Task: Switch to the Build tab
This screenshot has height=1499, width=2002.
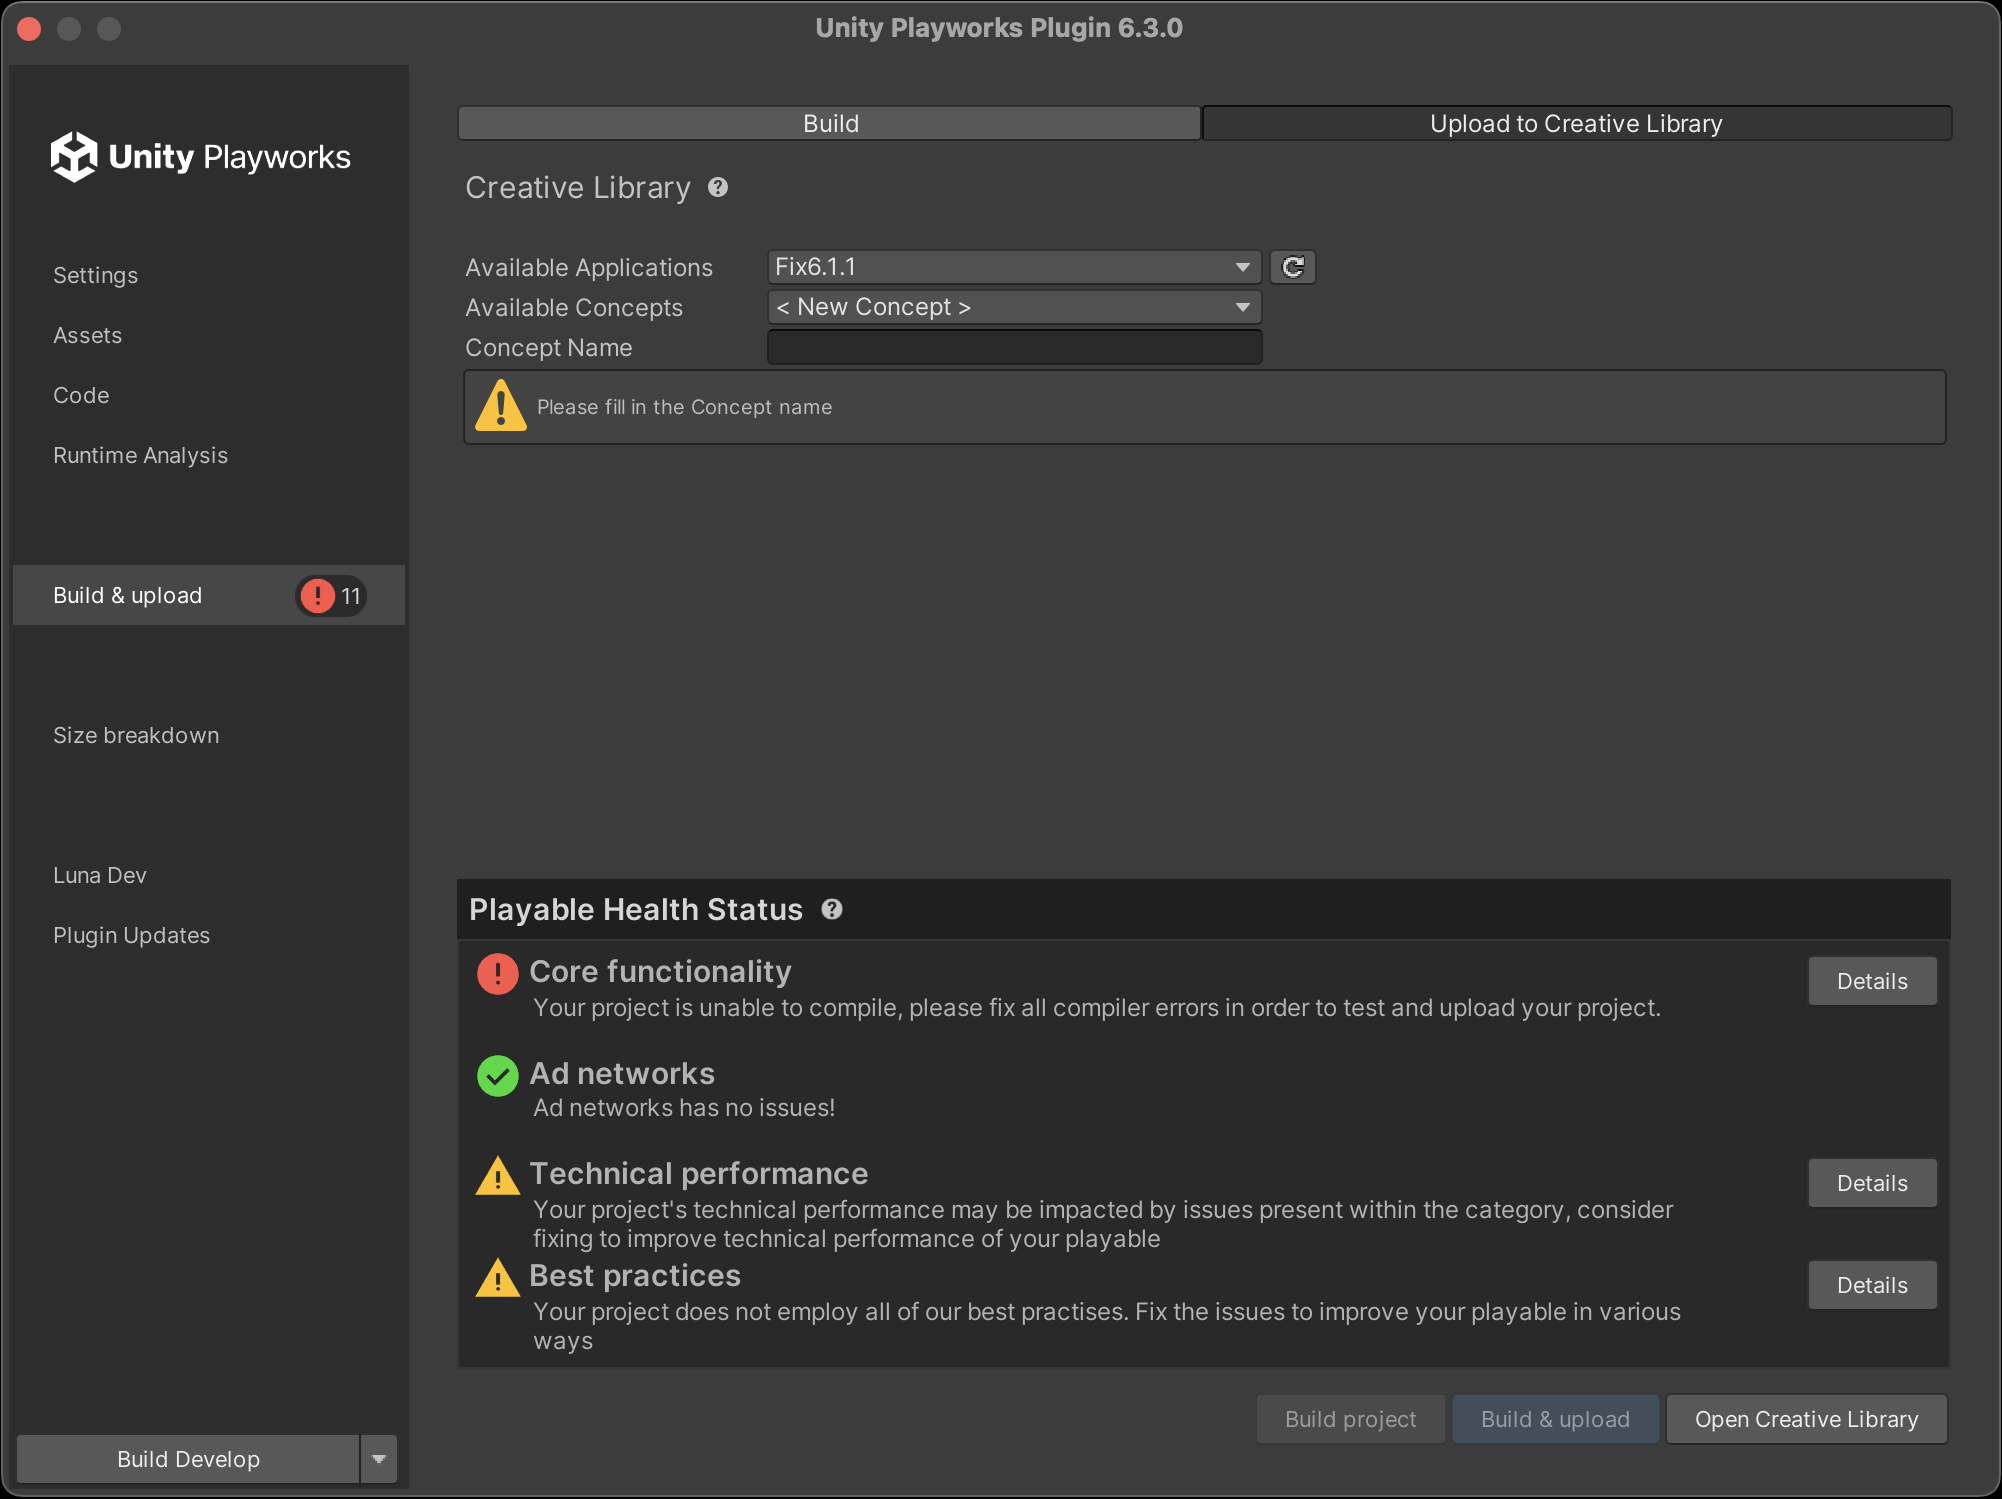Action: (830, 123)
